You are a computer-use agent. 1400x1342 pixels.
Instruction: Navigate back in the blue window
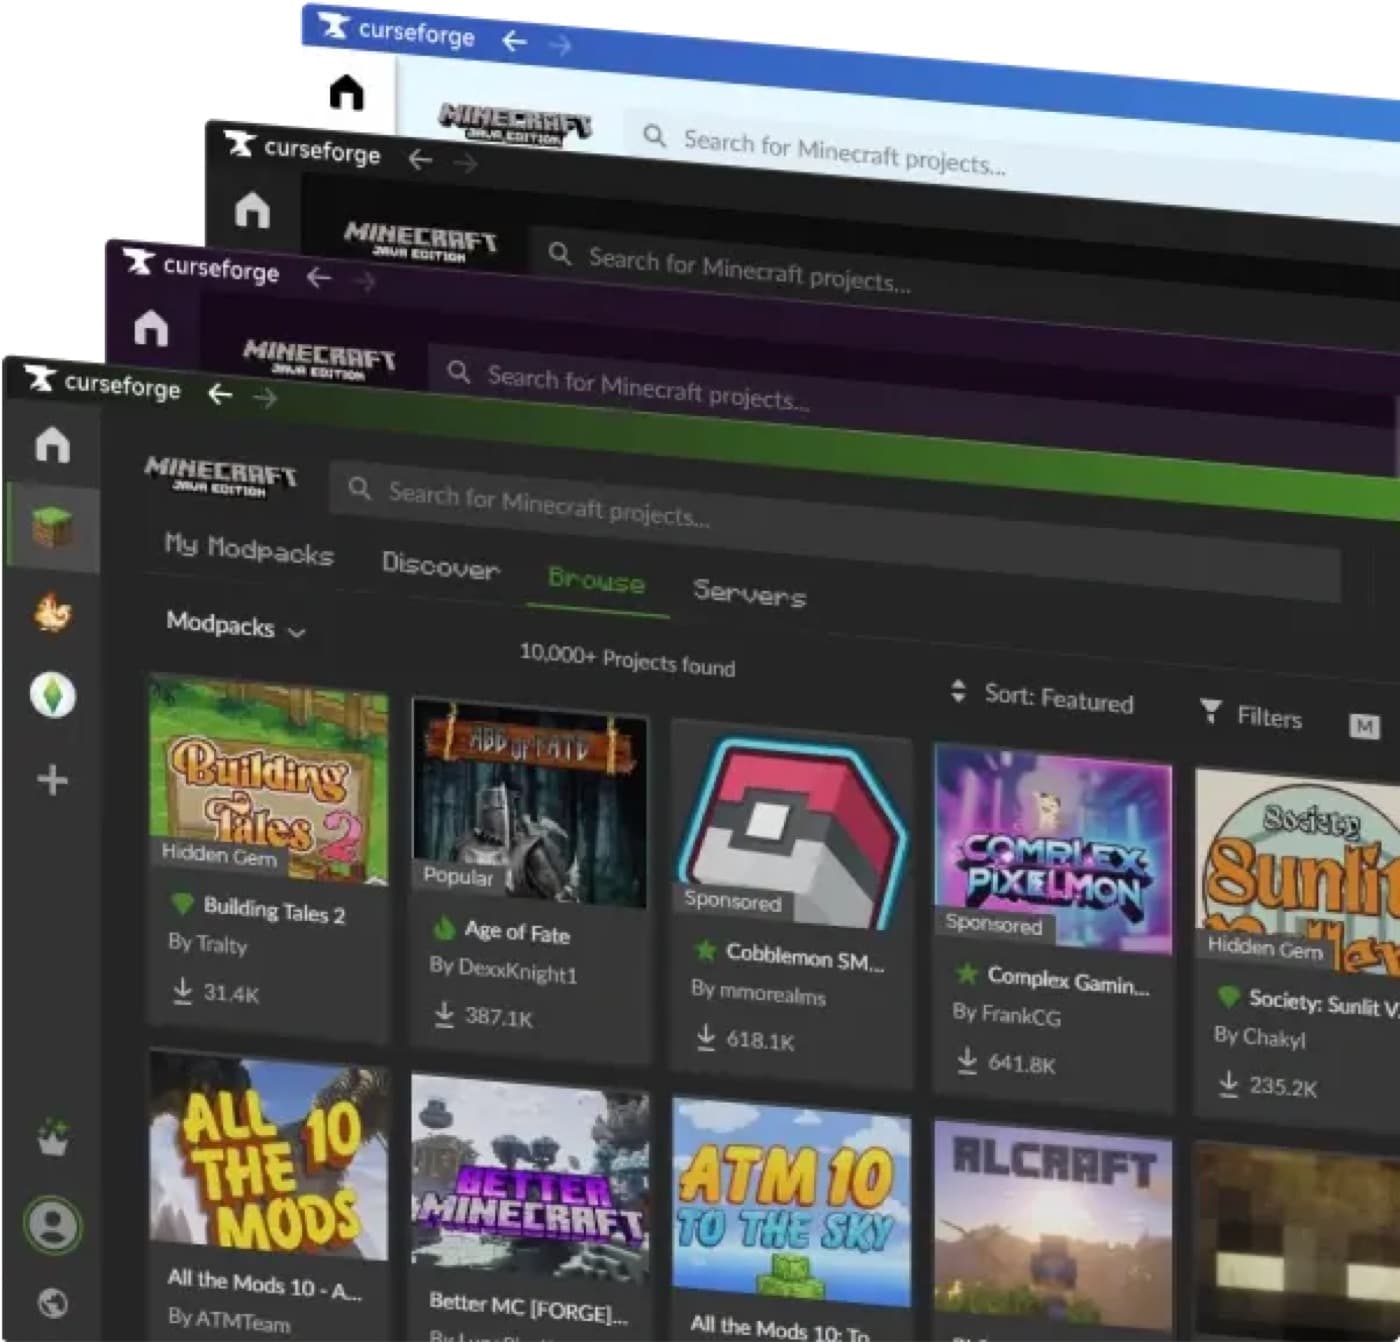pyautogui.click(x=514, y=41)
